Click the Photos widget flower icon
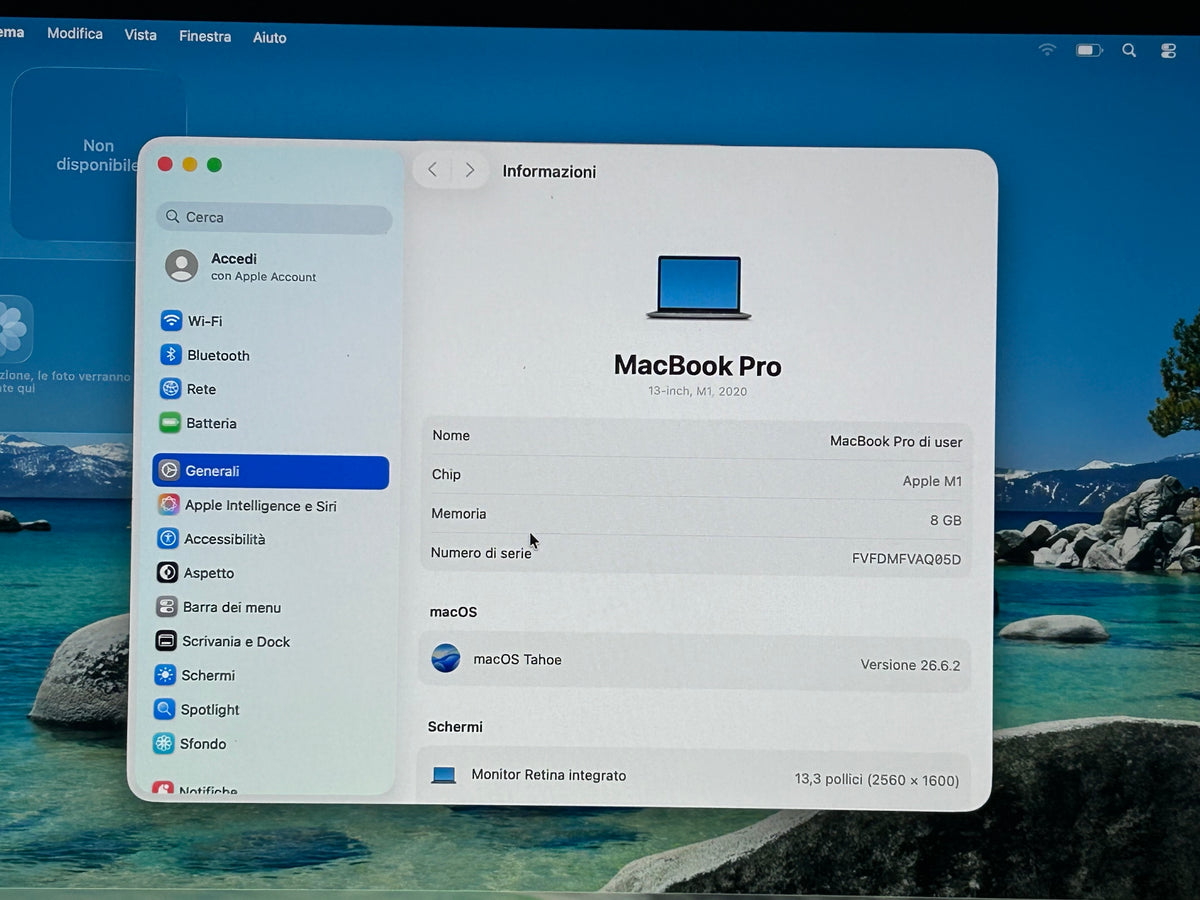Screen dimensions: 1200x900 (12, 330)
